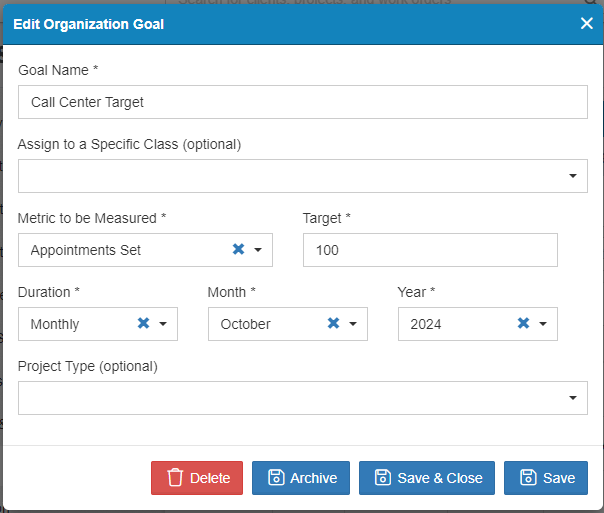Click the Save & Close button

click(x=427, y=478)
